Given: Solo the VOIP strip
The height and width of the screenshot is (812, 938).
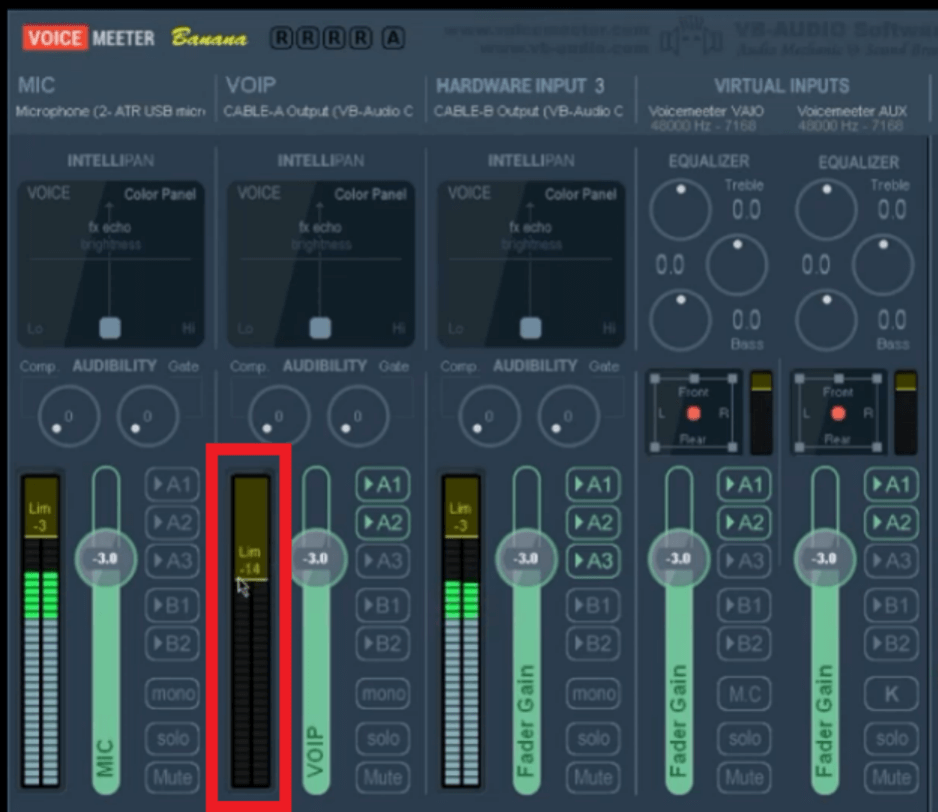Looking at the screenshot, I should [383, 738].
